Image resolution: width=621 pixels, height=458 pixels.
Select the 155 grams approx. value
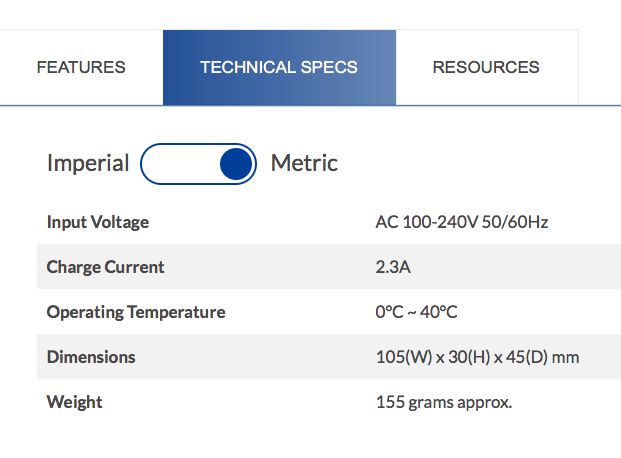point(443,402)
